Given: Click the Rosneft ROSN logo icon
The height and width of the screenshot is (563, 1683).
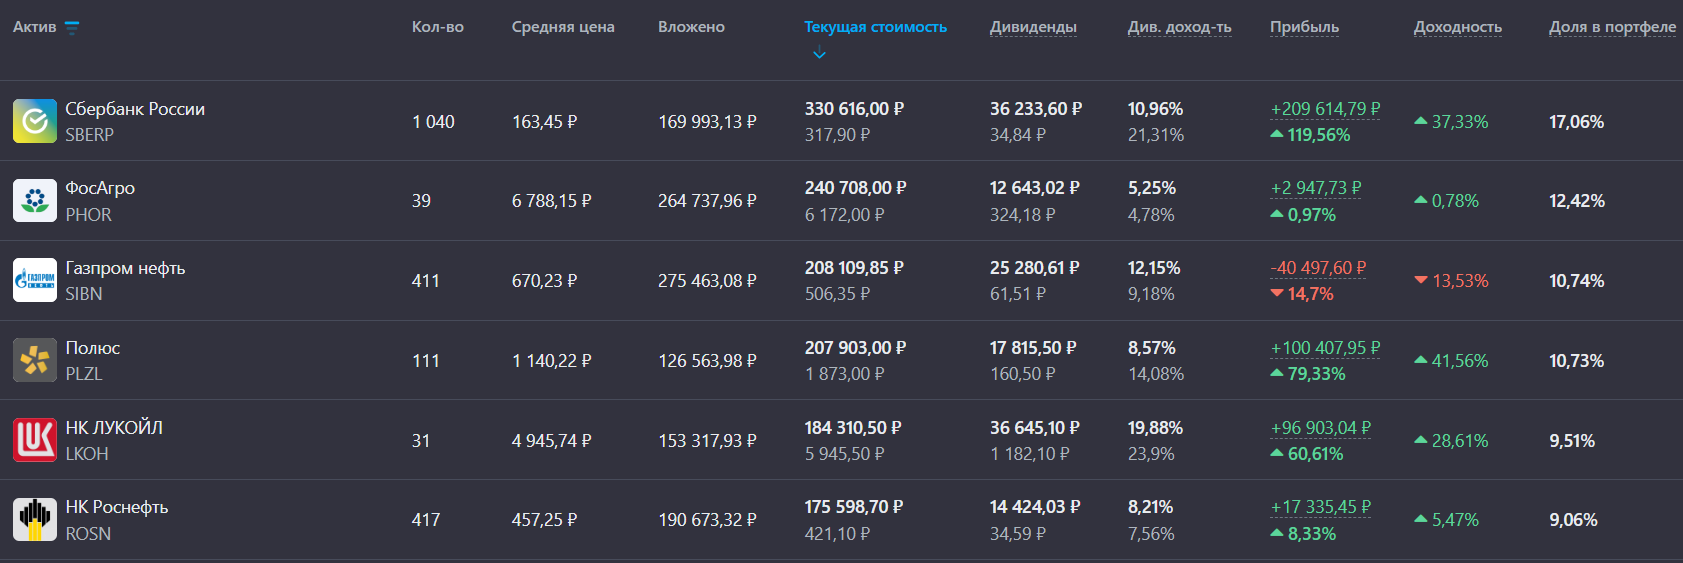Looking at the screenshot, I should click(35, 520).
